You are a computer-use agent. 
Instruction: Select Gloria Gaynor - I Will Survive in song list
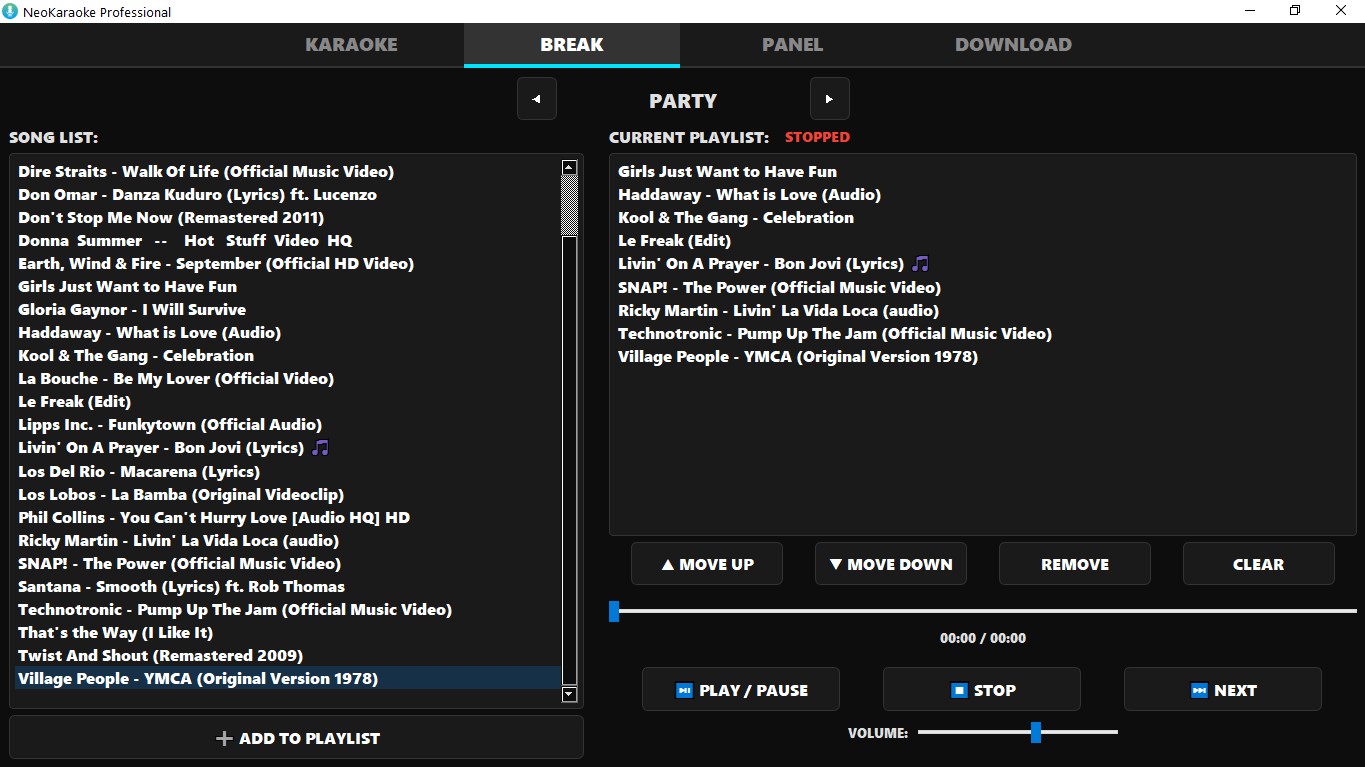[131, 309]
